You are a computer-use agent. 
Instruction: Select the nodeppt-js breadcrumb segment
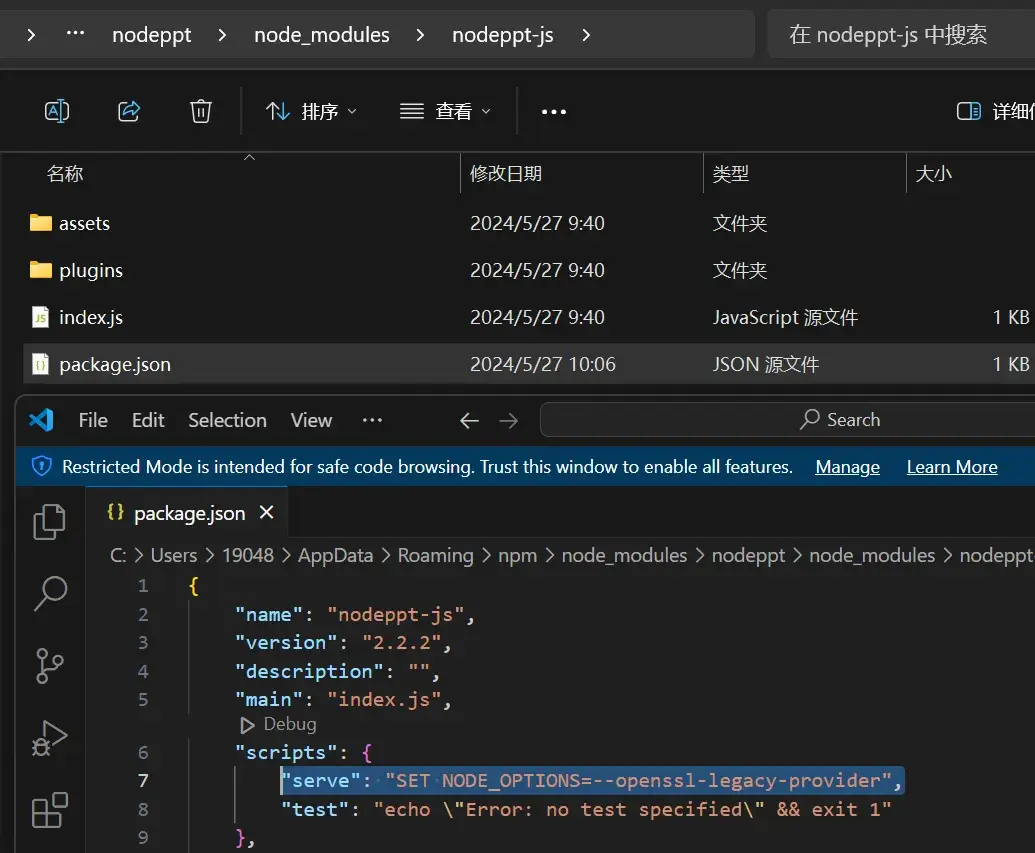point(503,34)
